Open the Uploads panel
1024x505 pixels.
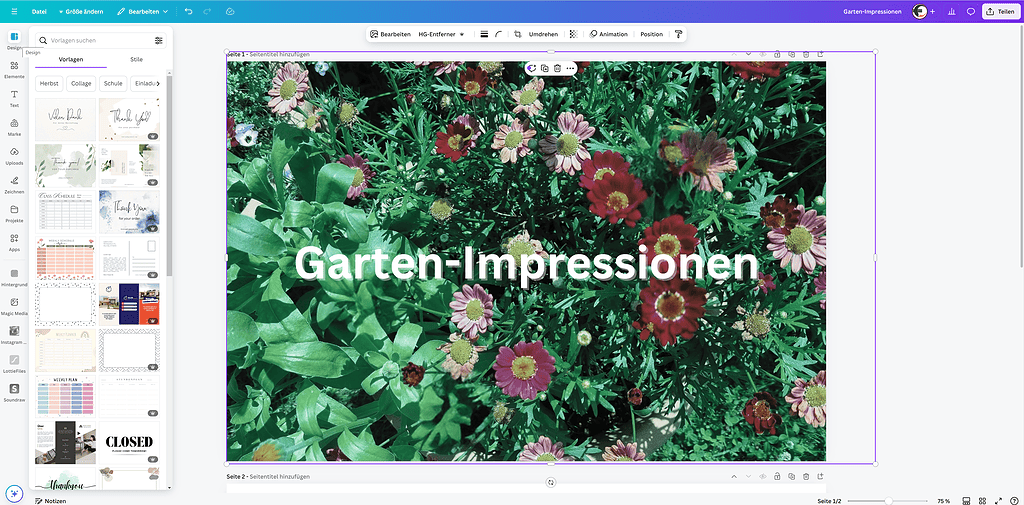click(x=14, y=155)
